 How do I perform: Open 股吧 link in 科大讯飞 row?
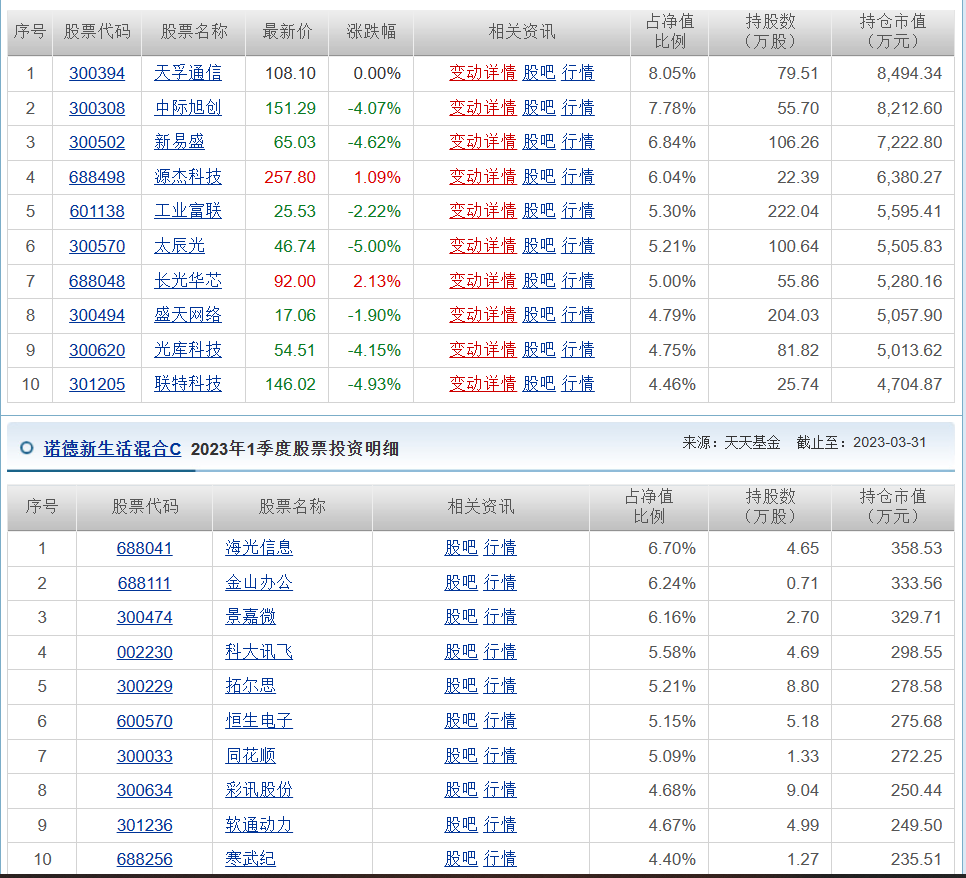[x=461, y=652]
